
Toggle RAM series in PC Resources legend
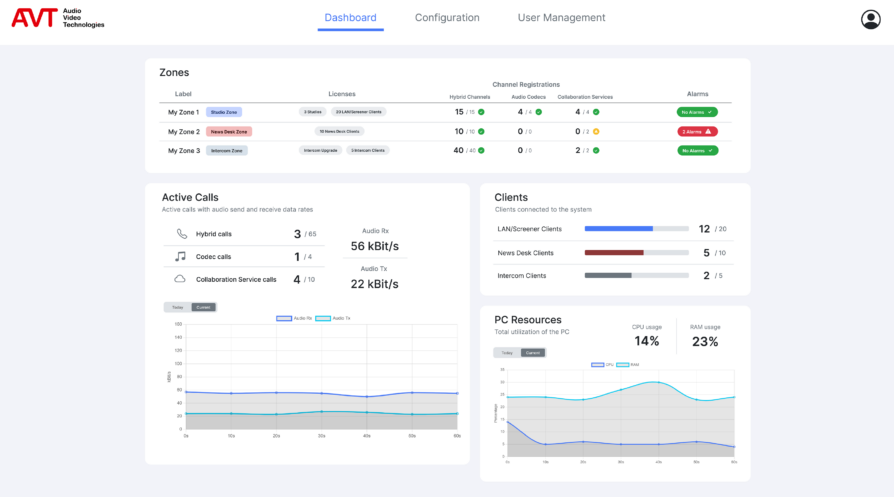tap(628, 365)
